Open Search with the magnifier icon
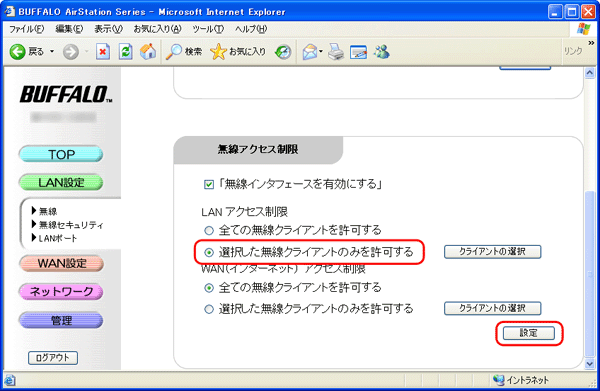The image size is (600, 391). 174,52
